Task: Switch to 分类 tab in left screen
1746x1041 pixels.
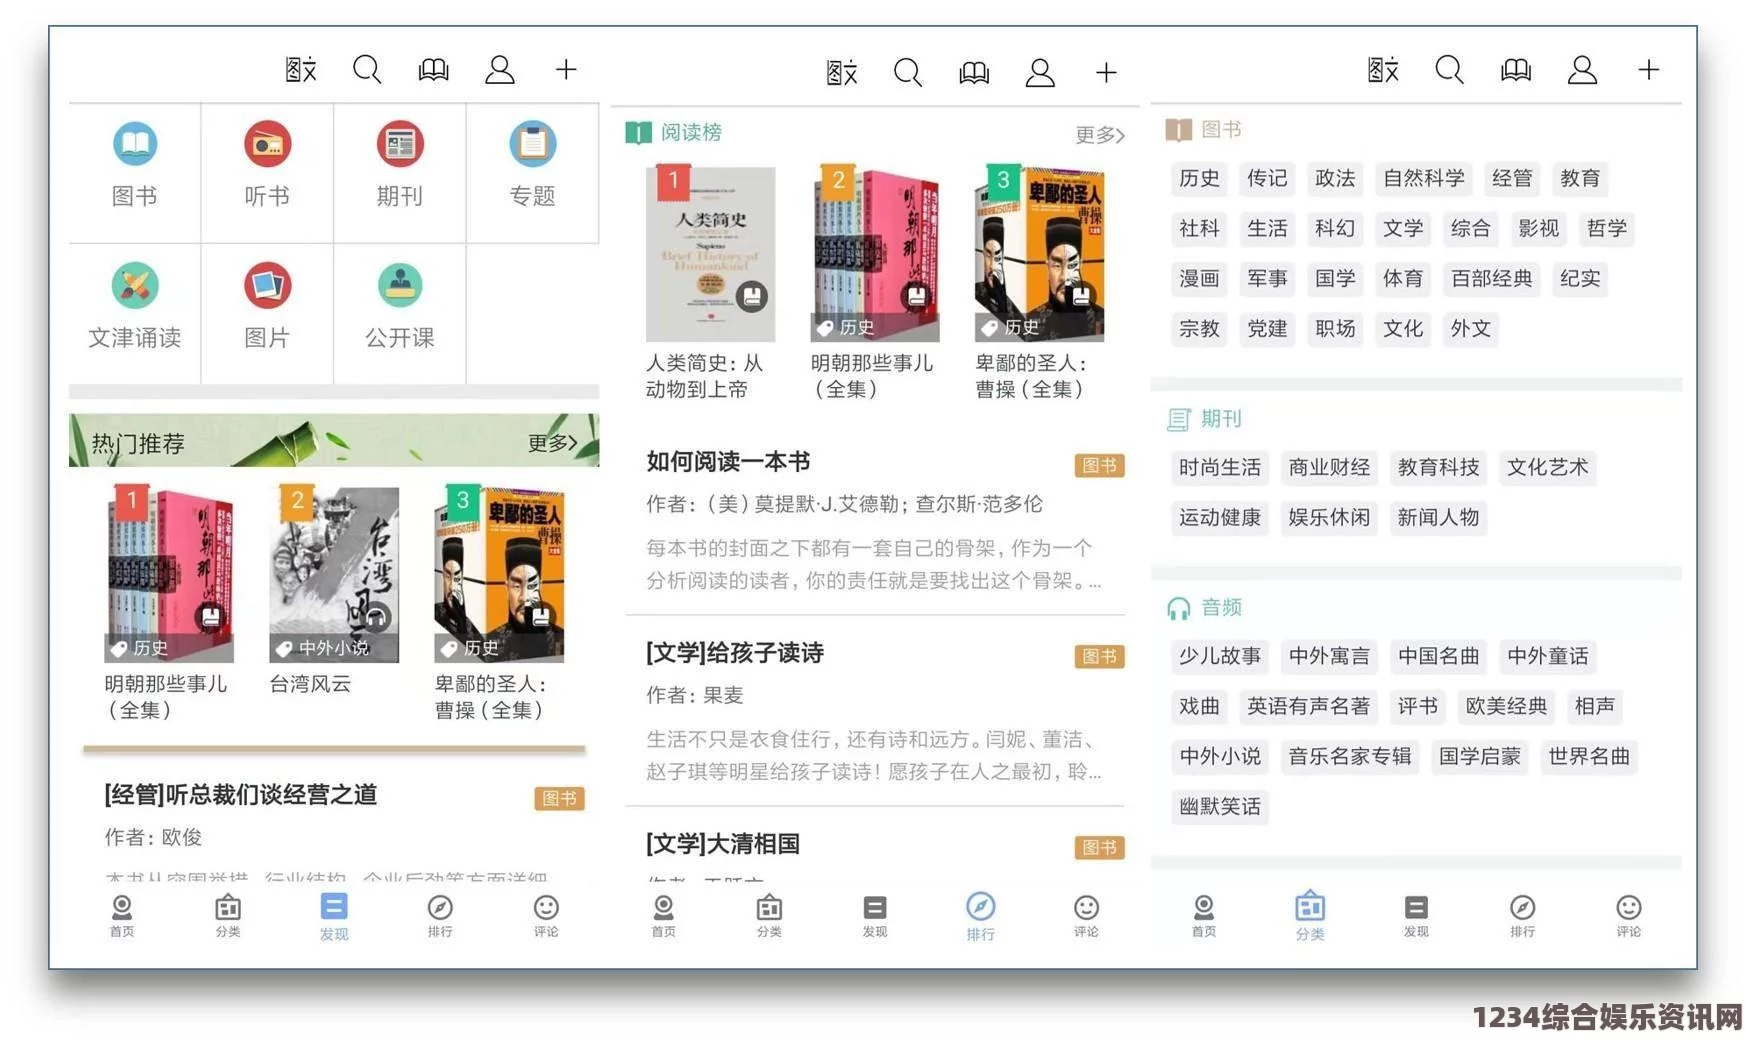Action: click(x=228, y=916)
